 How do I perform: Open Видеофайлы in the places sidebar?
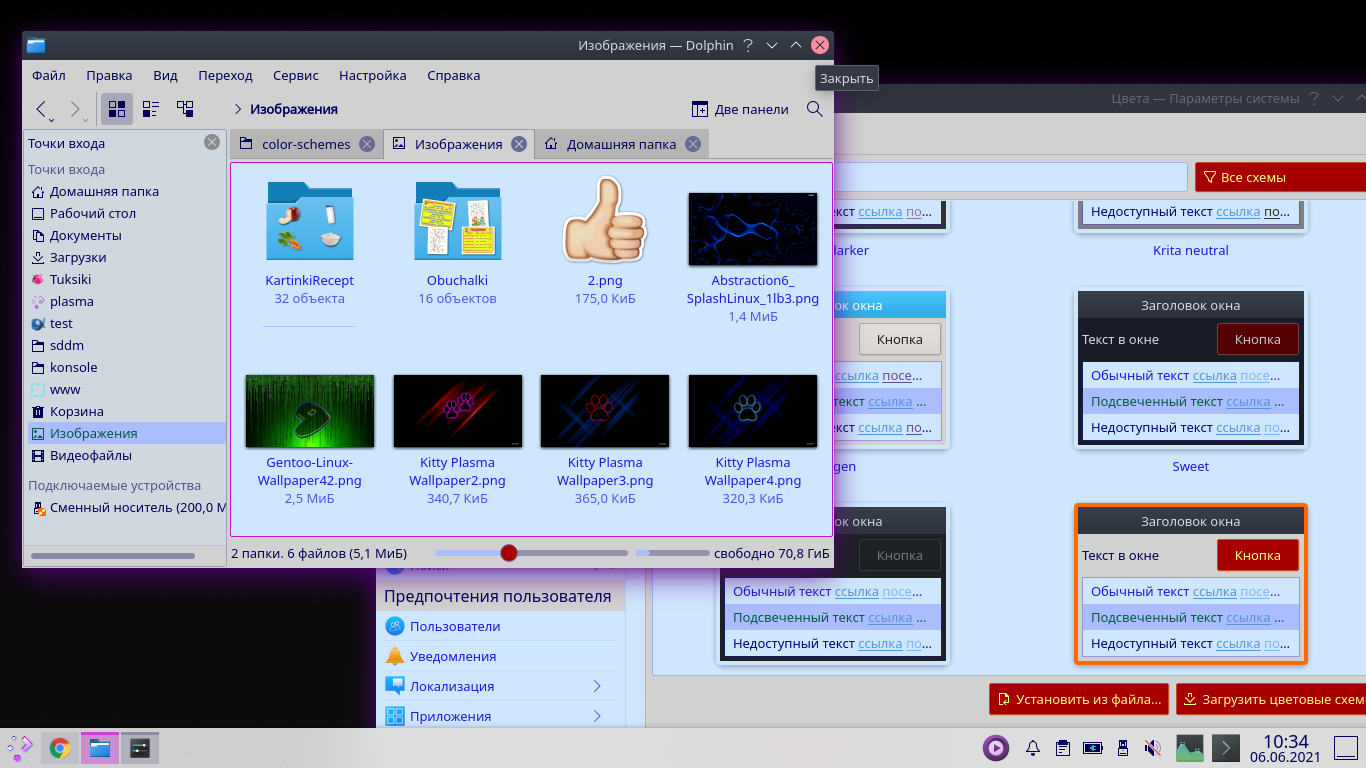coord(125,455)
